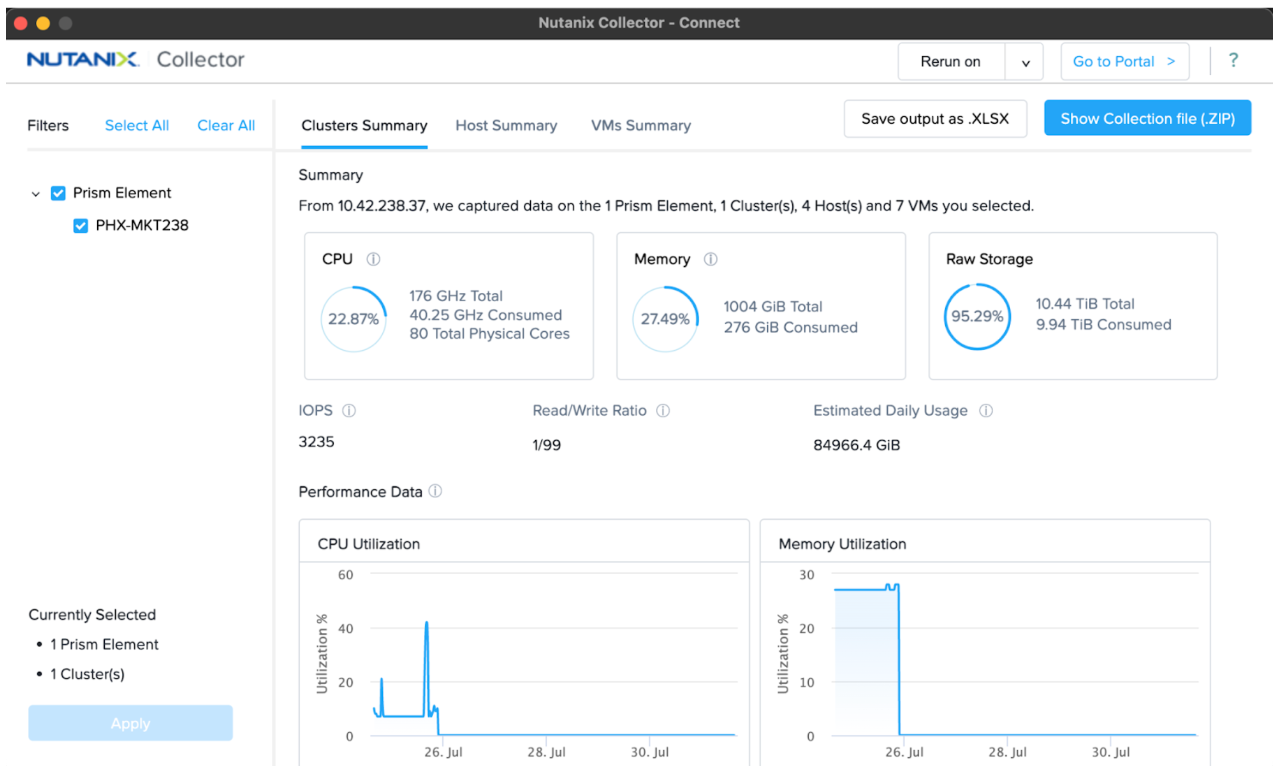
Task: Click the Estimated Daily Usage info icon
Action: tap(986, 410)
